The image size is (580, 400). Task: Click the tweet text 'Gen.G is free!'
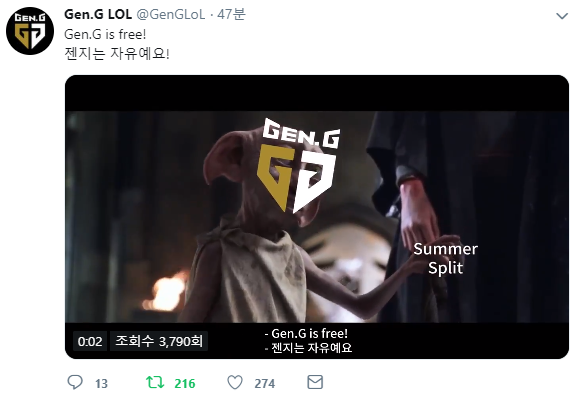[x=105, y=34]
